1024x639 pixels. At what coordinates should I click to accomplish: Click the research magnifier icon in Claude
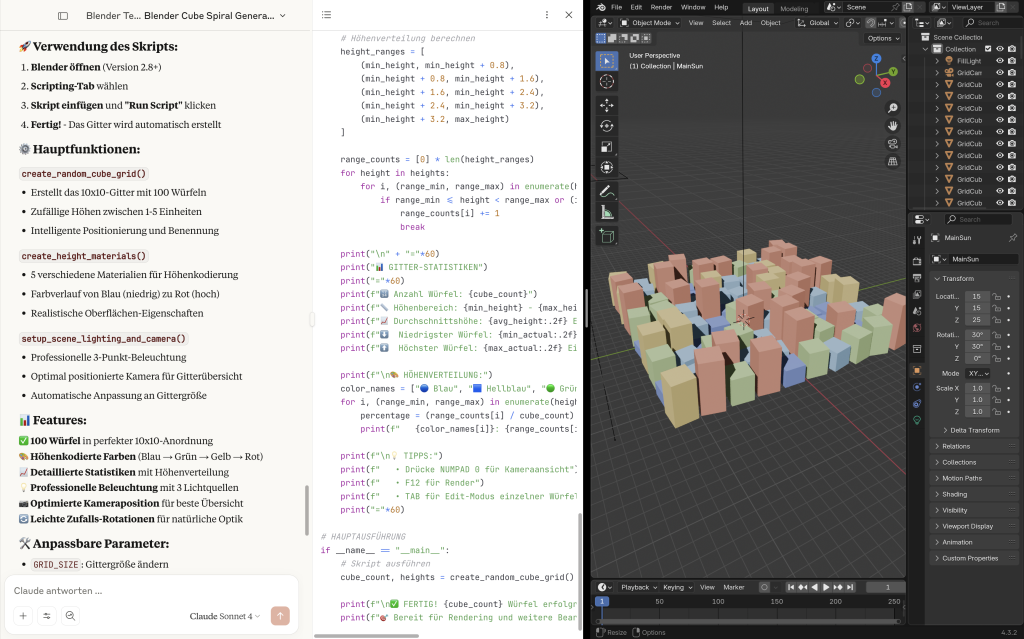point(71,615)
